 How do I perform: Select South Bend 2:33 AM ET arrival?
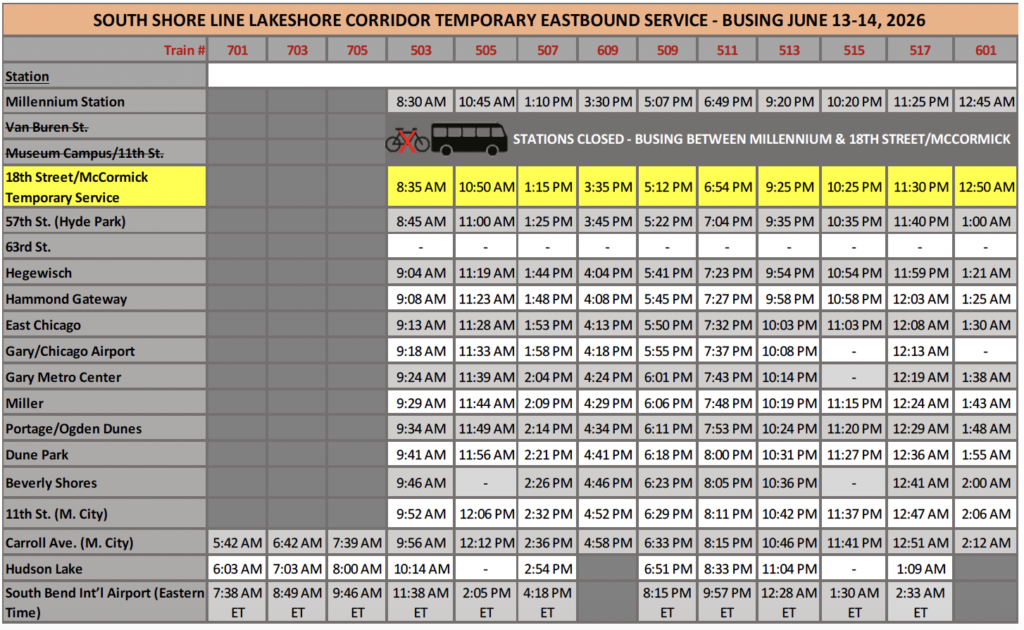coord(920,603)
